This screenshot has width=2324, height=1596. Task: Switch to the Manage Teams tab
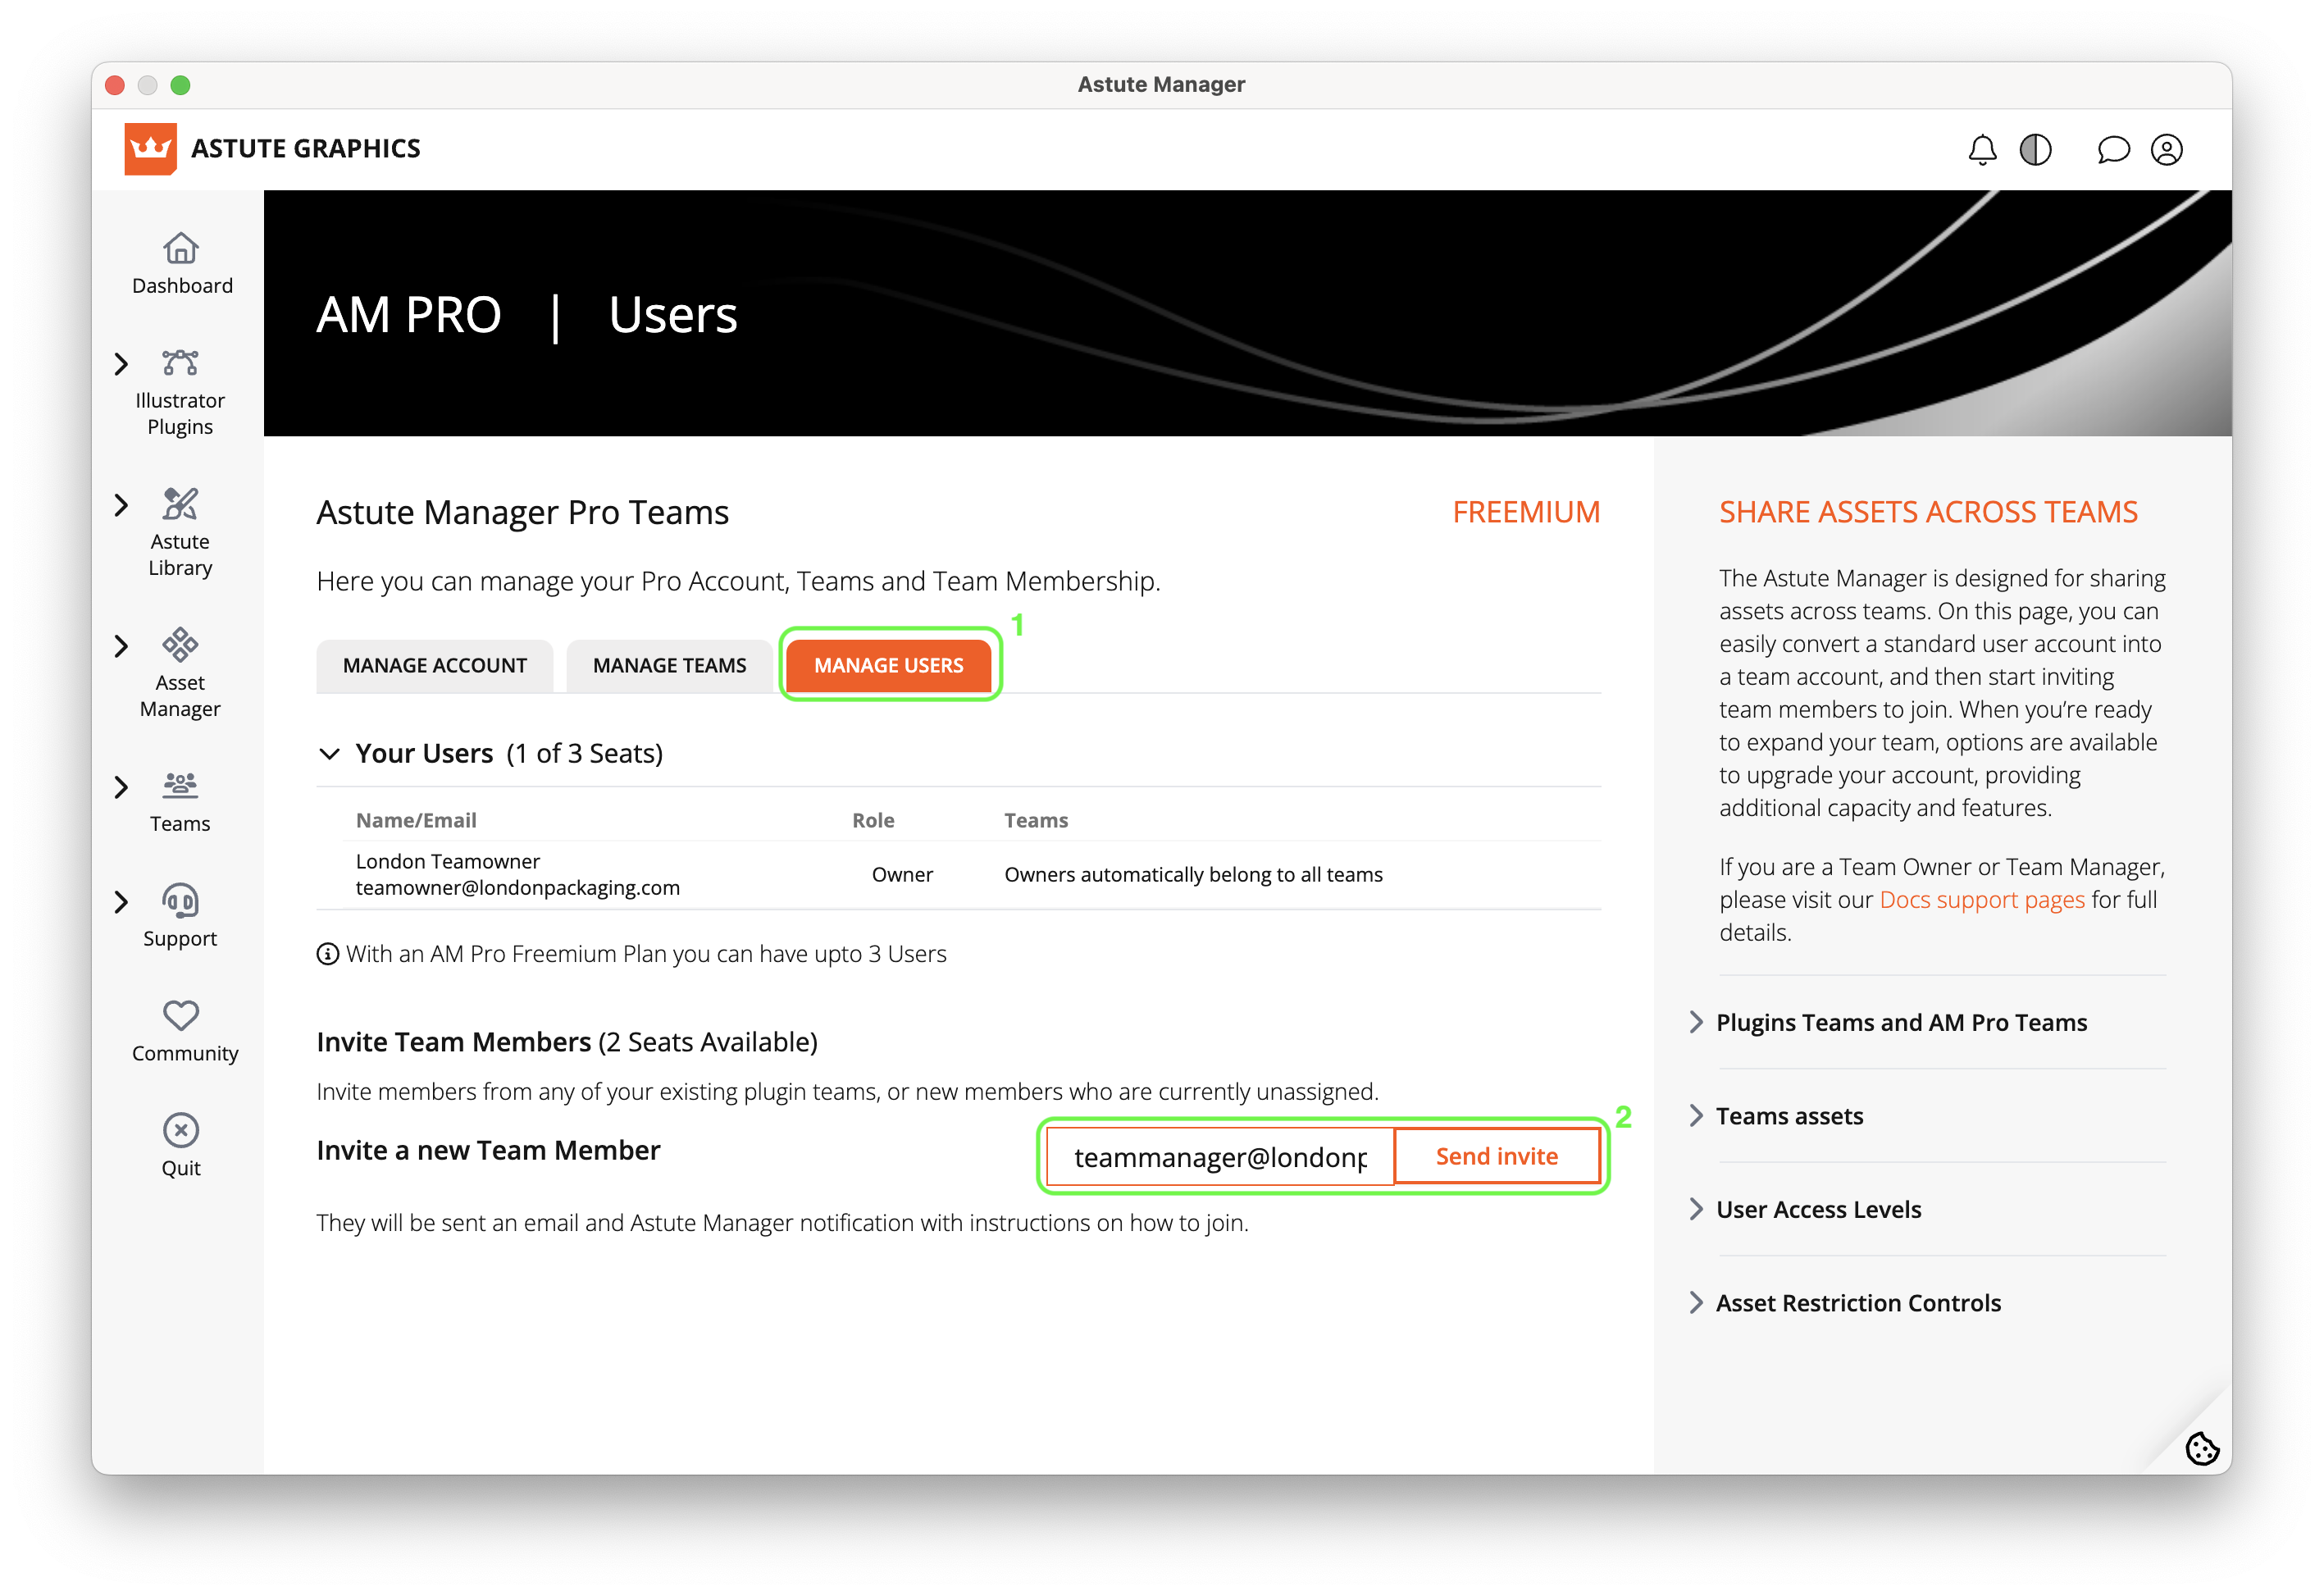(x=669, y=666)
